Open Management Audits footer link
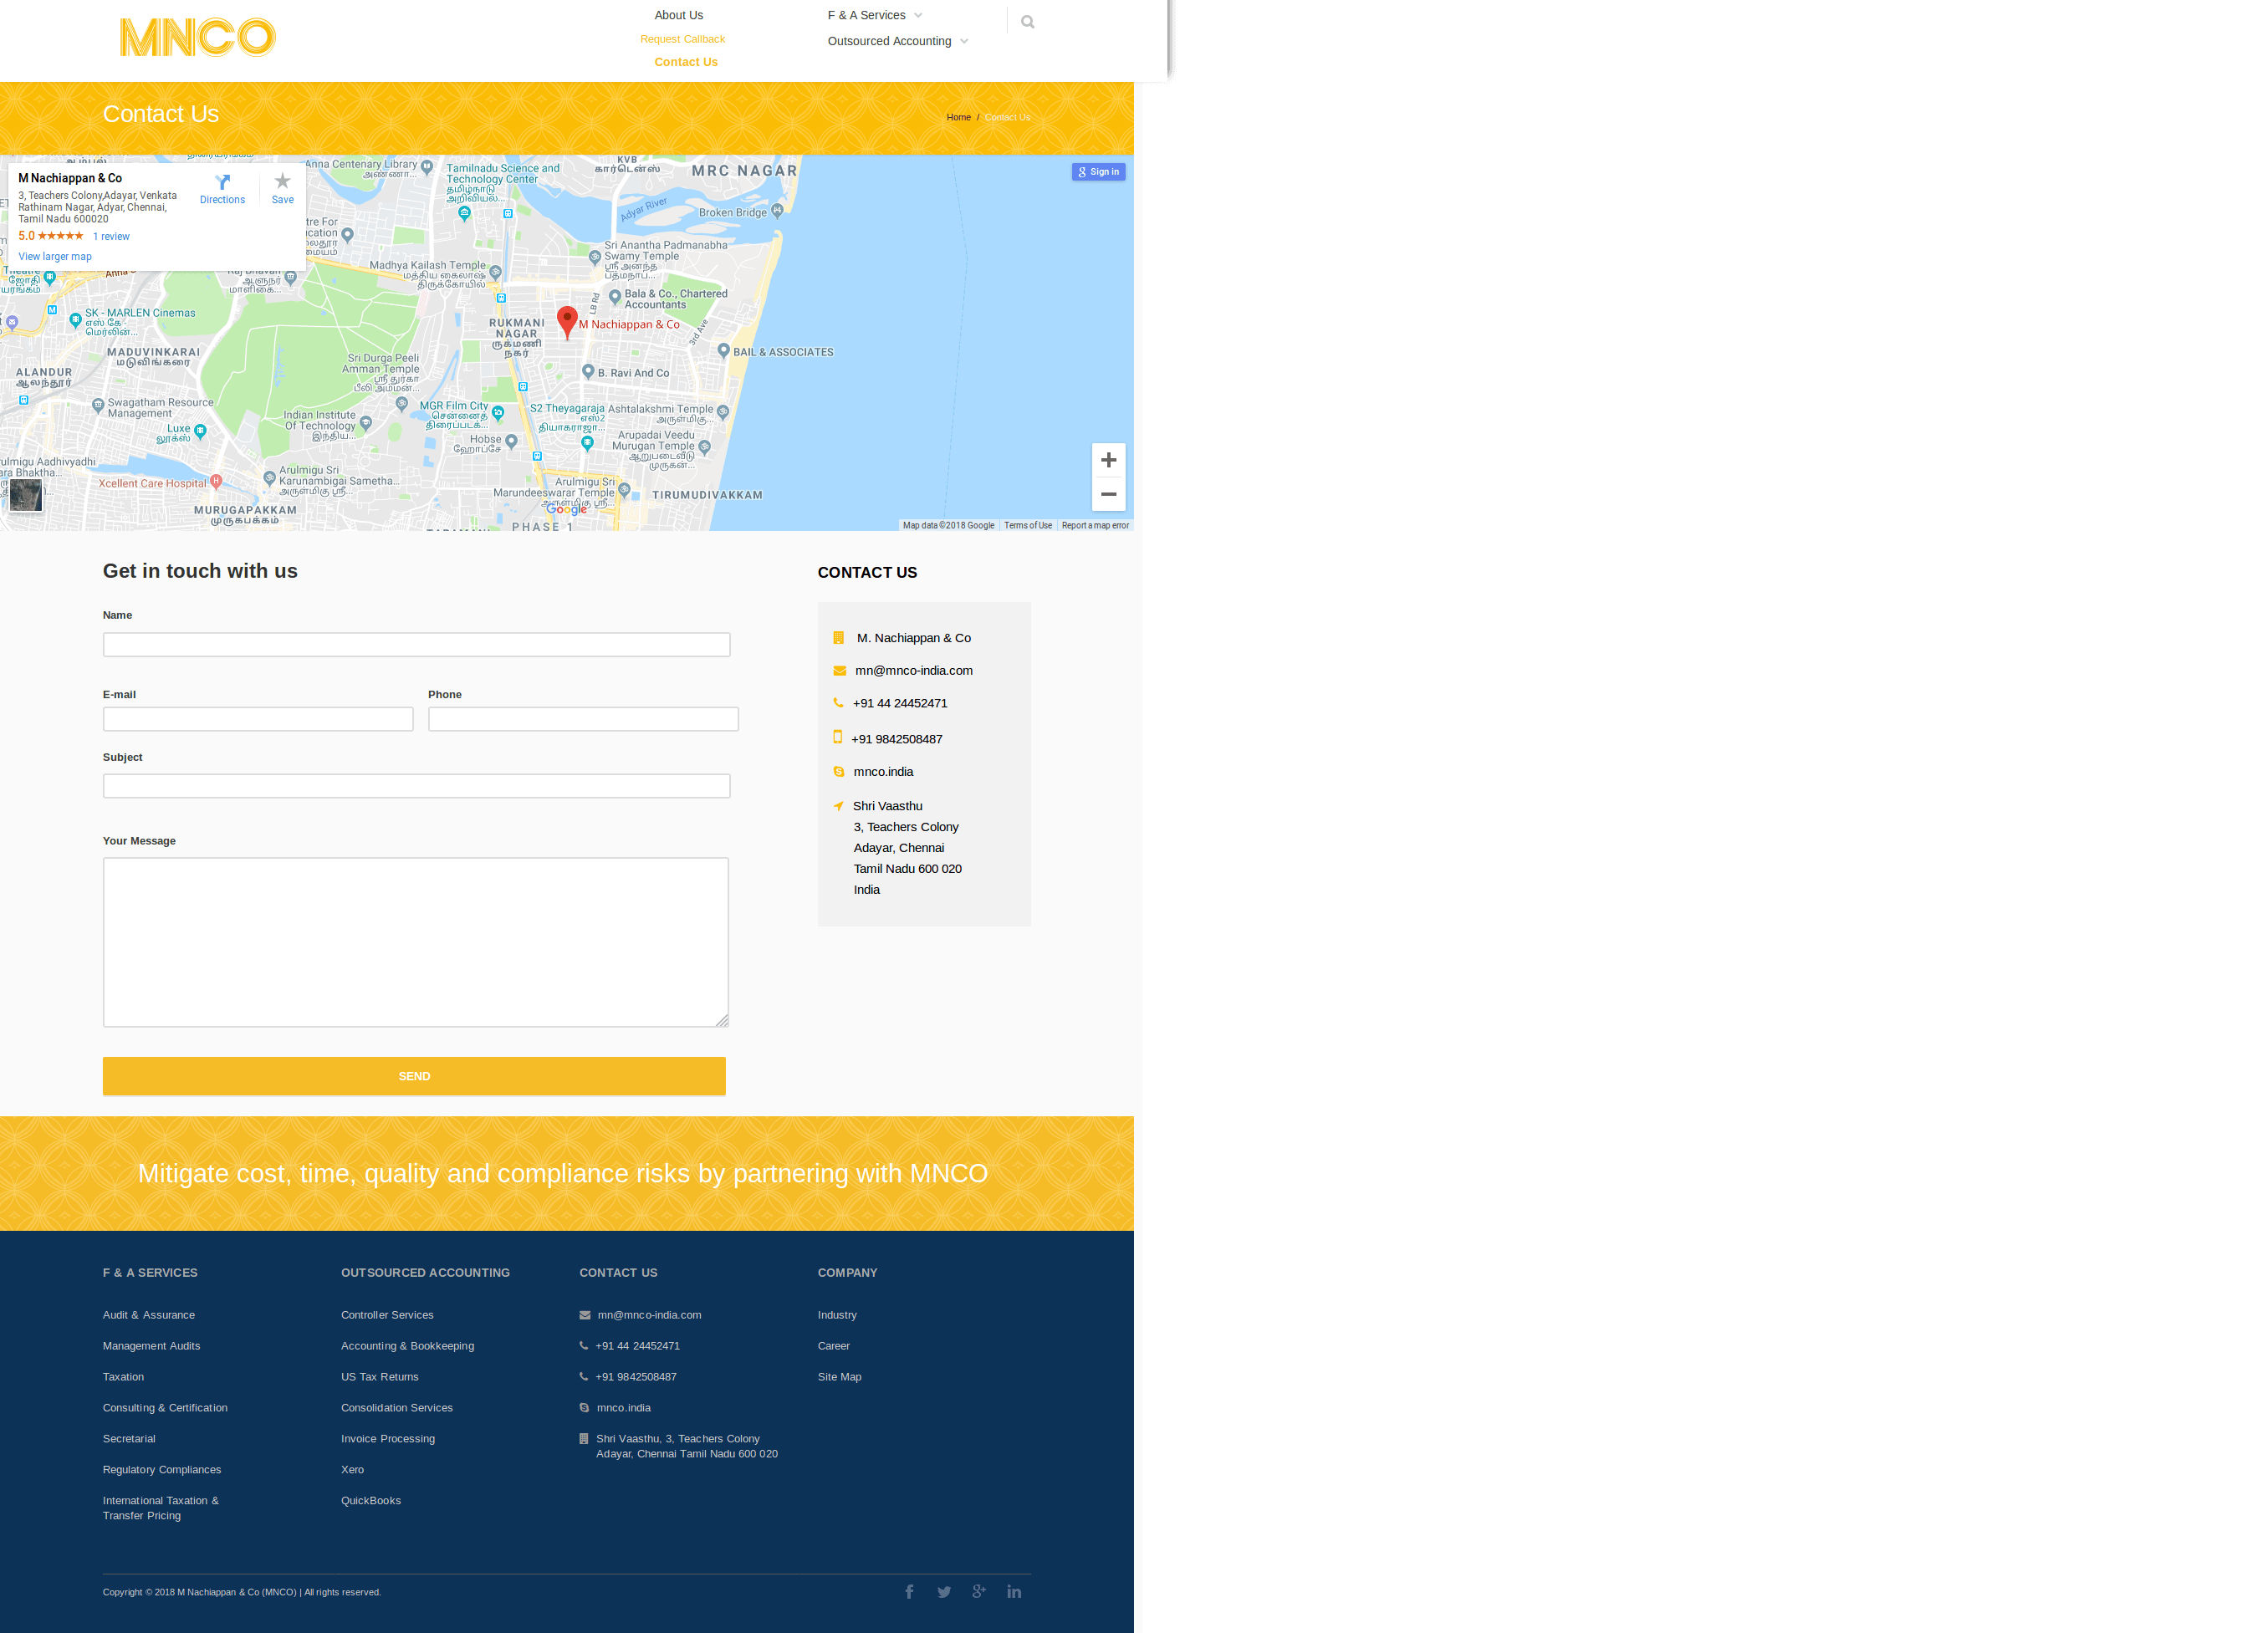The width and height of the screenshot is (2268, 1633). click(152, 1346)
